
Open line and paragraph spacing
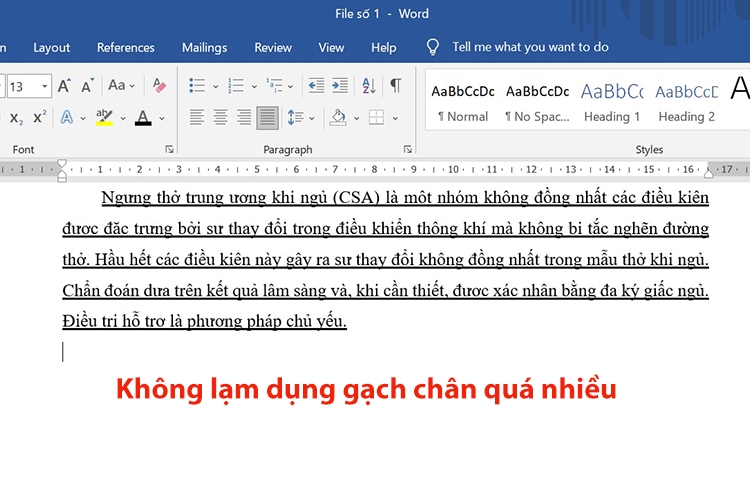pyautogui.click(x=300, y=117)
